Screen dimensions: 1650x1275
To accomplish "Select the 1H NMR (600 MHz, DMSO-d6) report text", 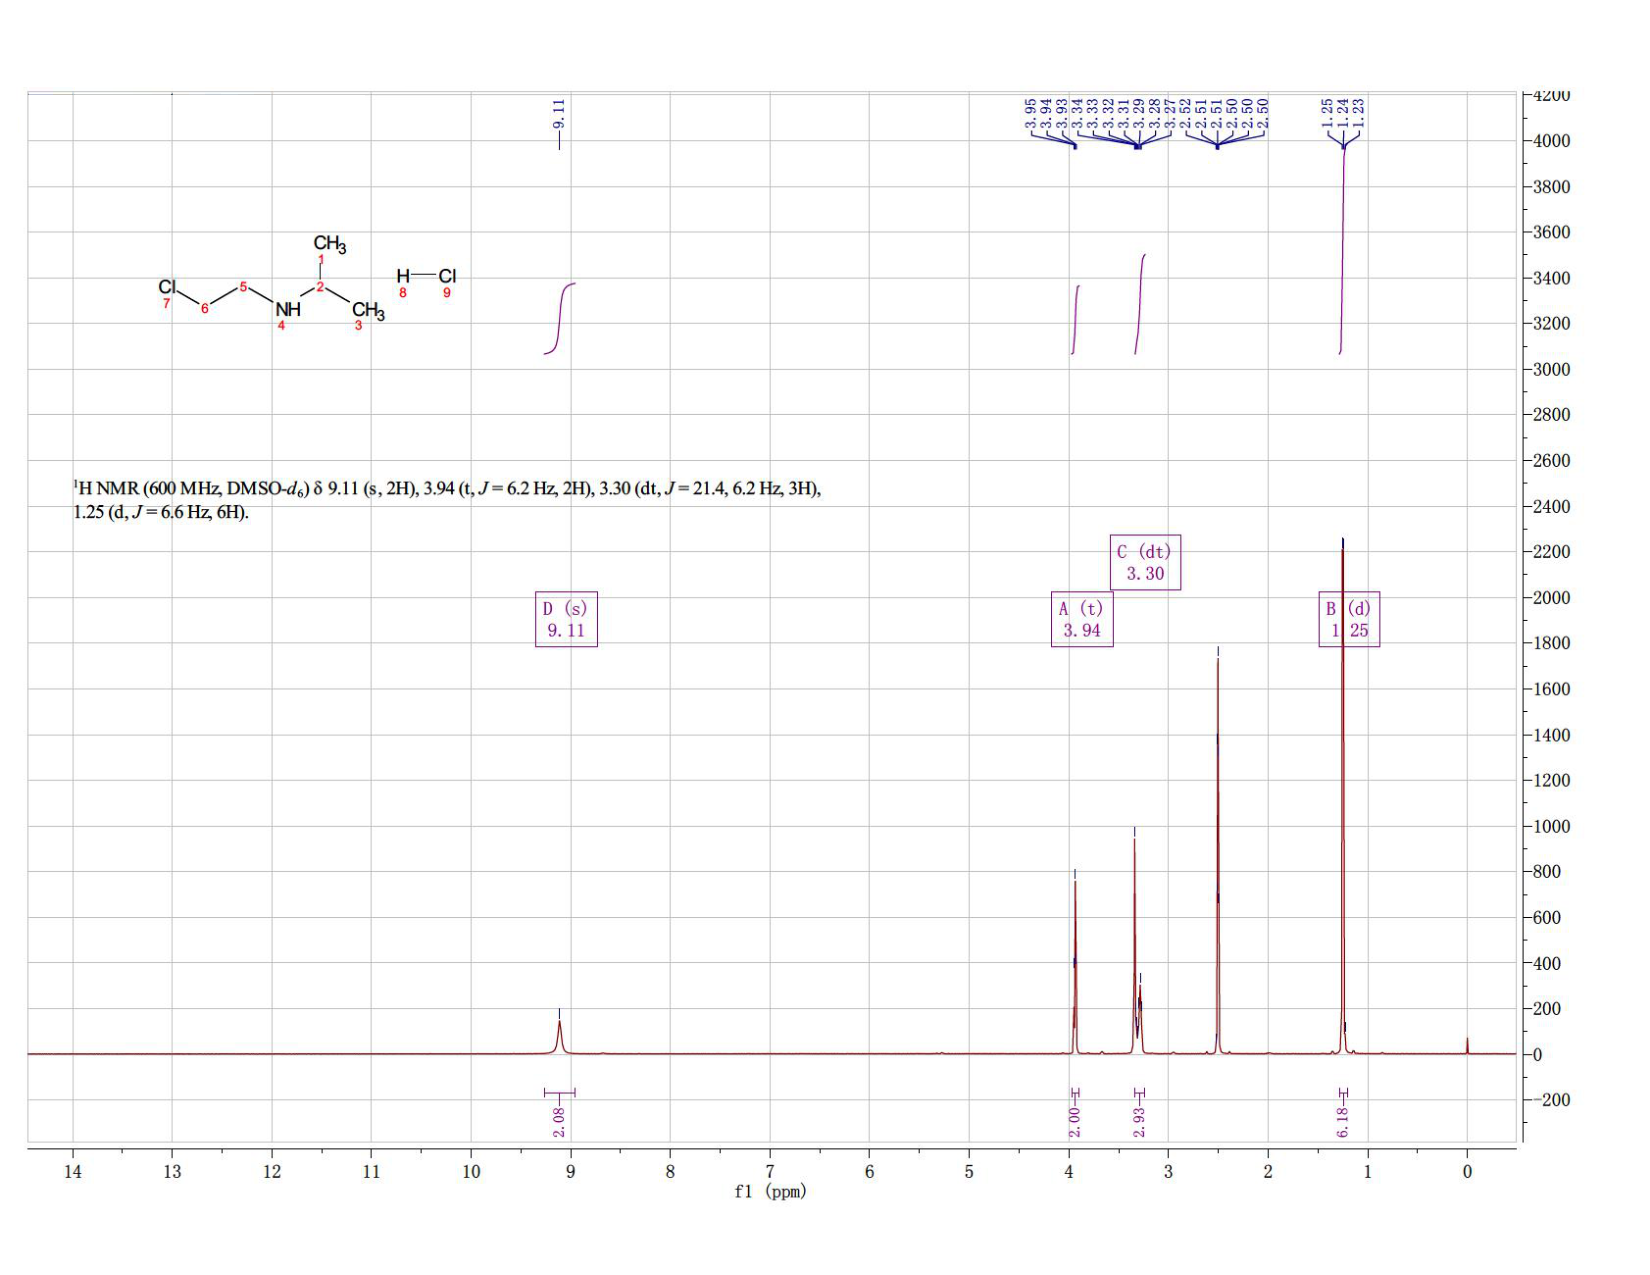I will coord(447,500).
